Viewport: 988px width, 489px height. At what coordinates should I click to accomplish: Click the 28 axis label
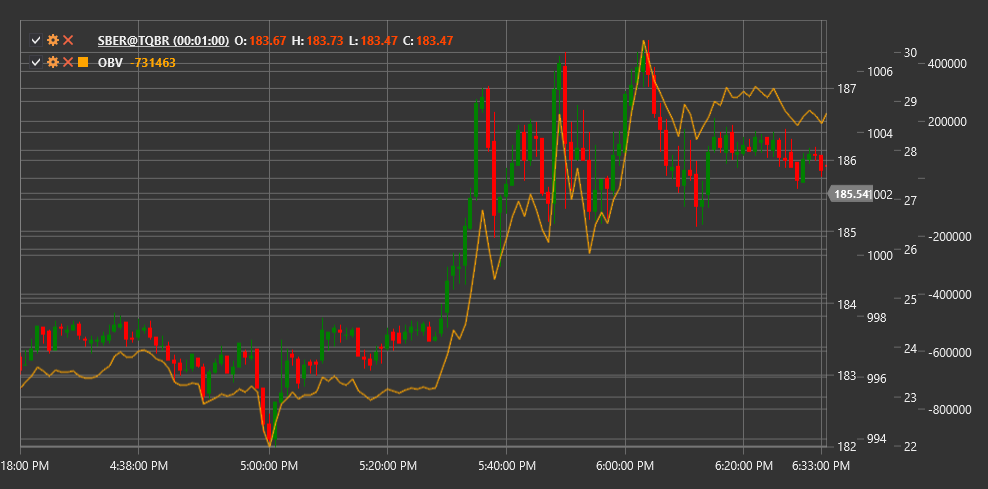pyautogui.click(x=910, y=151)
